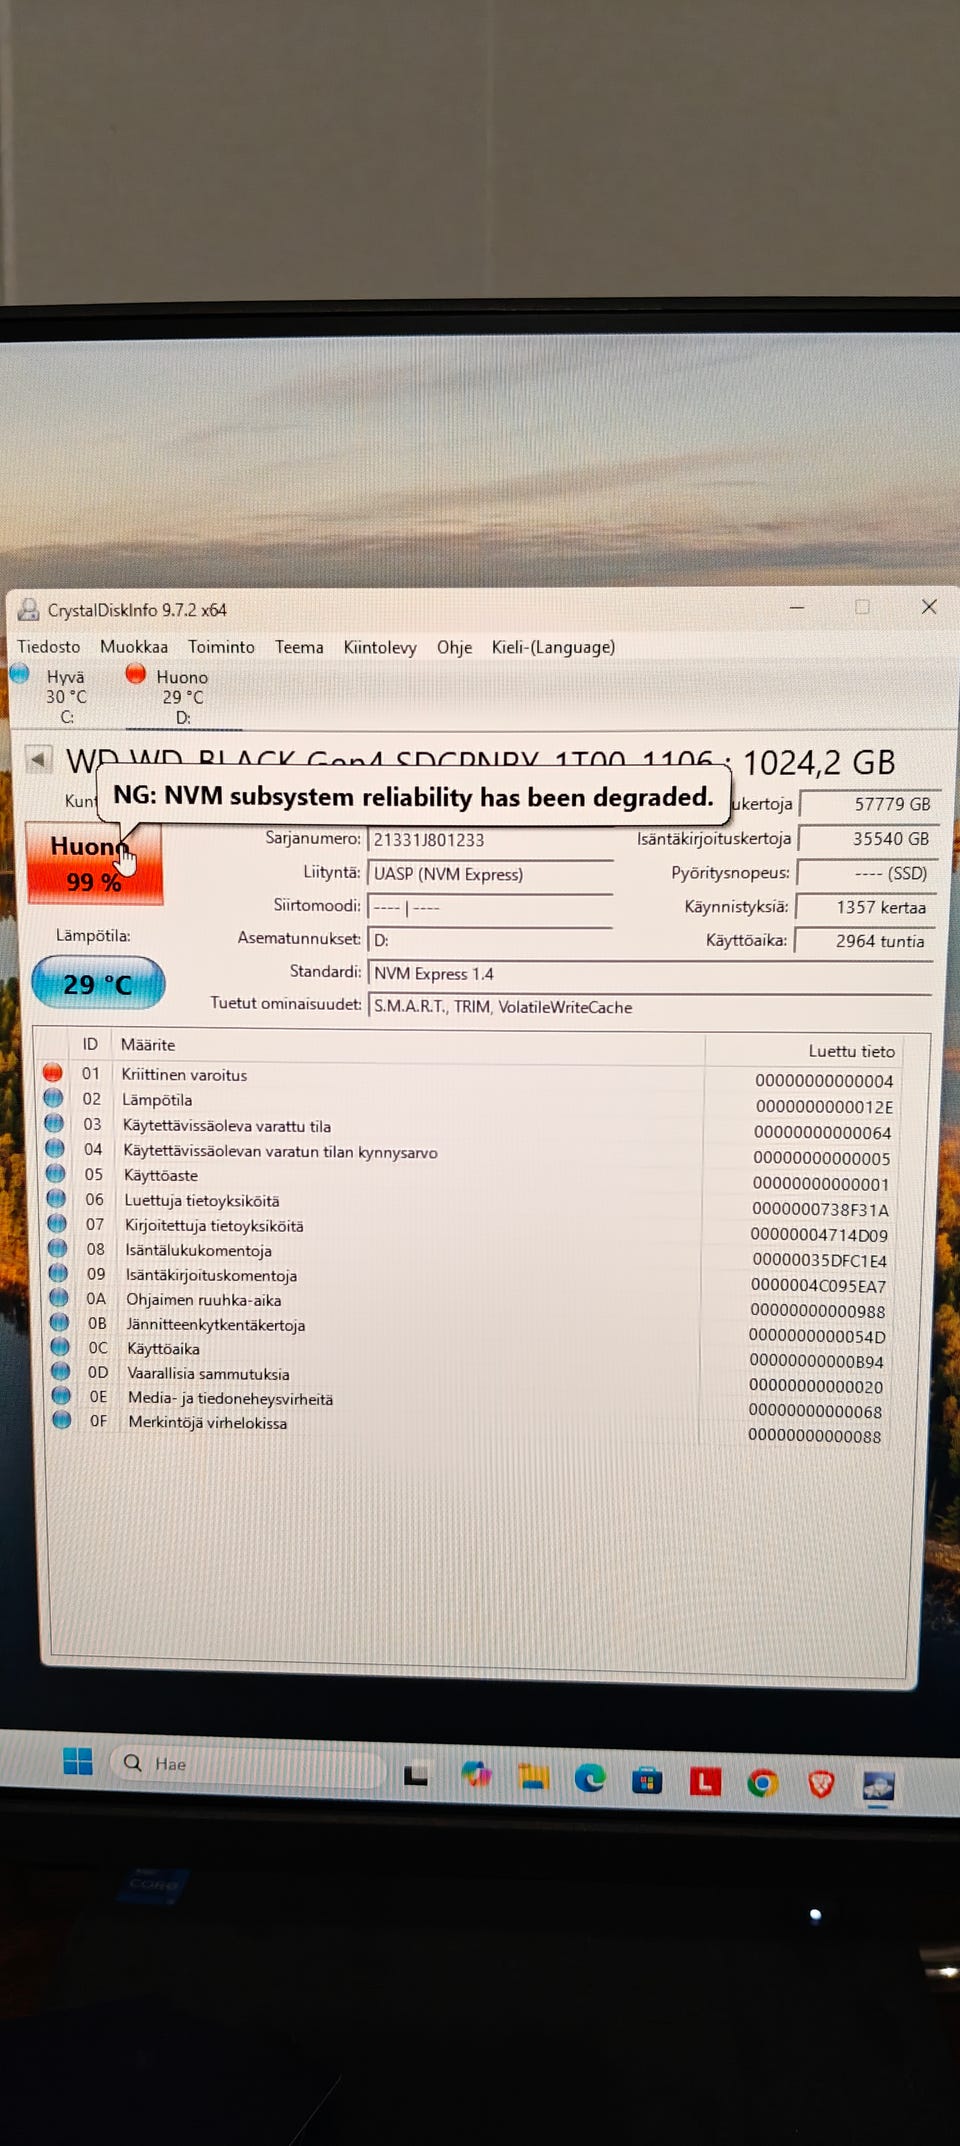
Task: Open the Tiedosto menu
Action: click(x=48, y=647)
